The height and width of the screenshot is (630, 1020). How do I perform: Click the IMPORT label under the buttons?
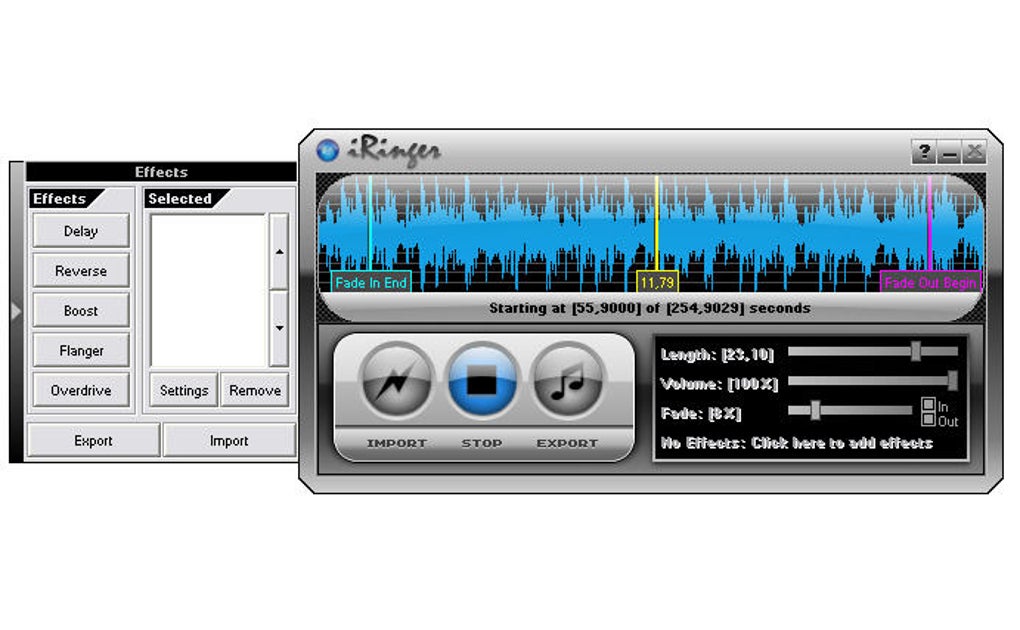[x=397, y=443]
